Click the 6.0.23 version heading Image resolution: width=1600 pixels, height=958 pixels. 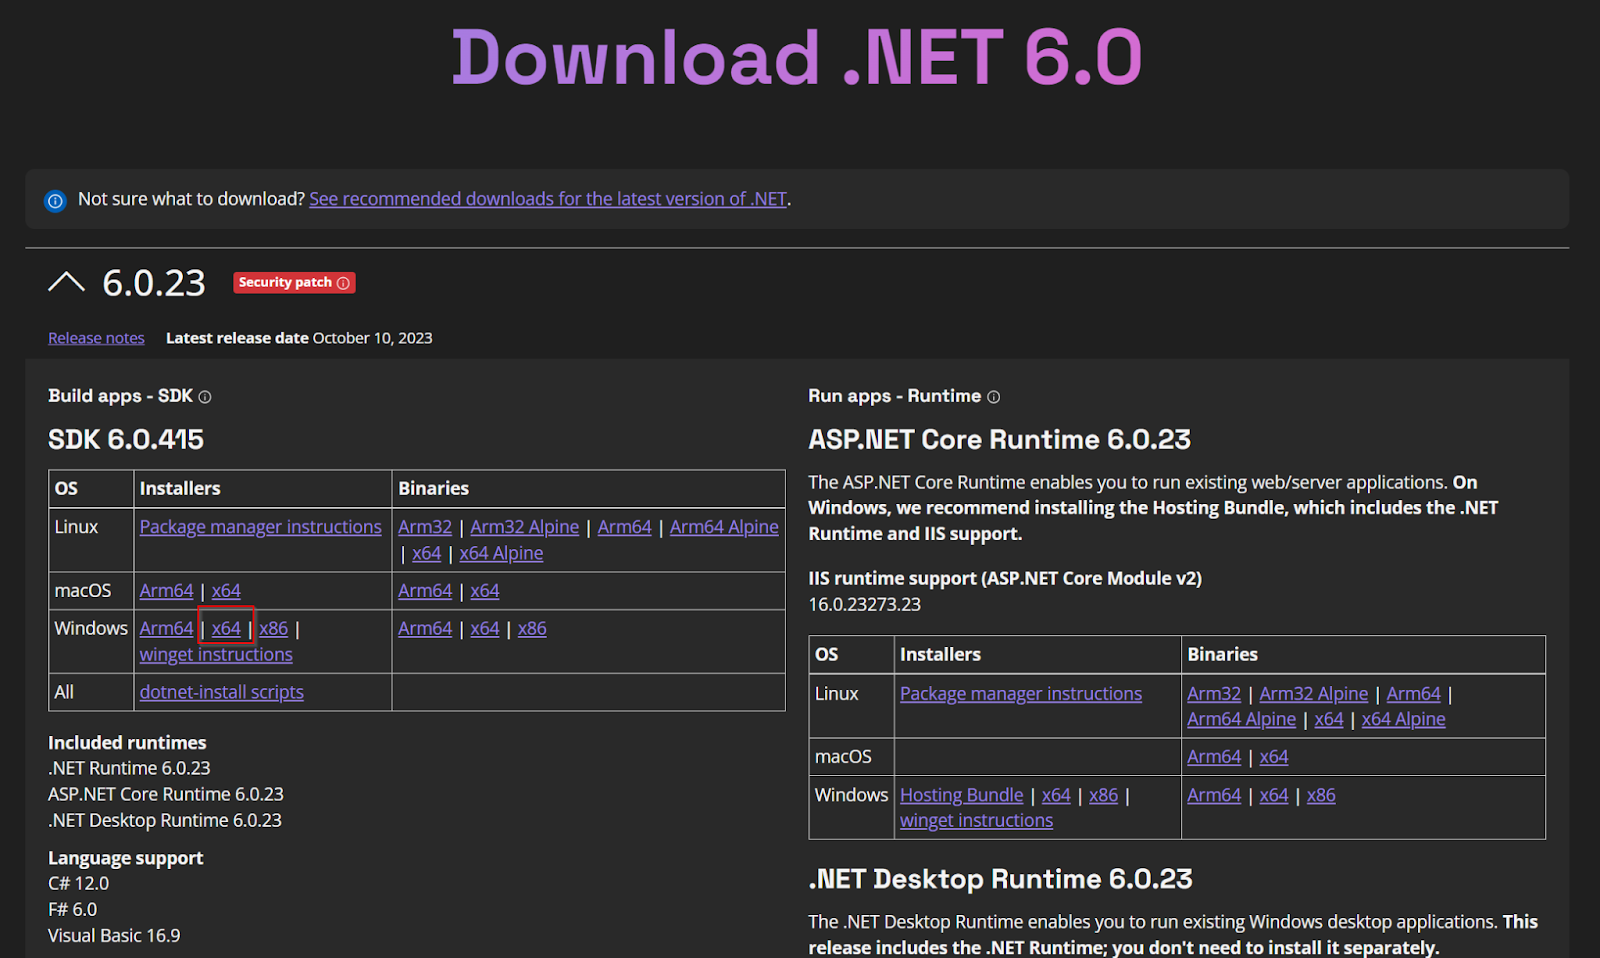(x=154, y=283)
